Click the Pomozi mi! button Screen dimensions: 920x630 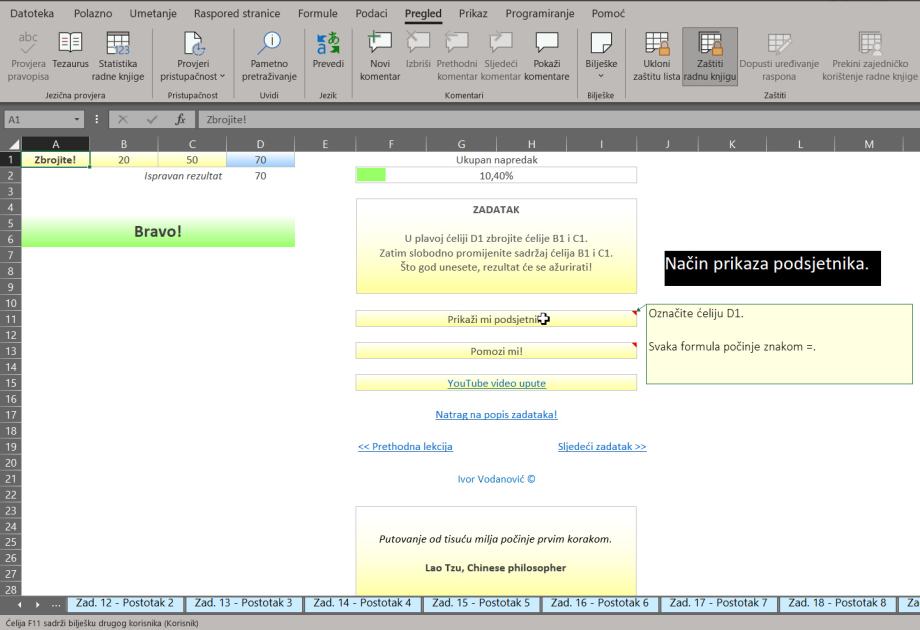tap(496, 351)
